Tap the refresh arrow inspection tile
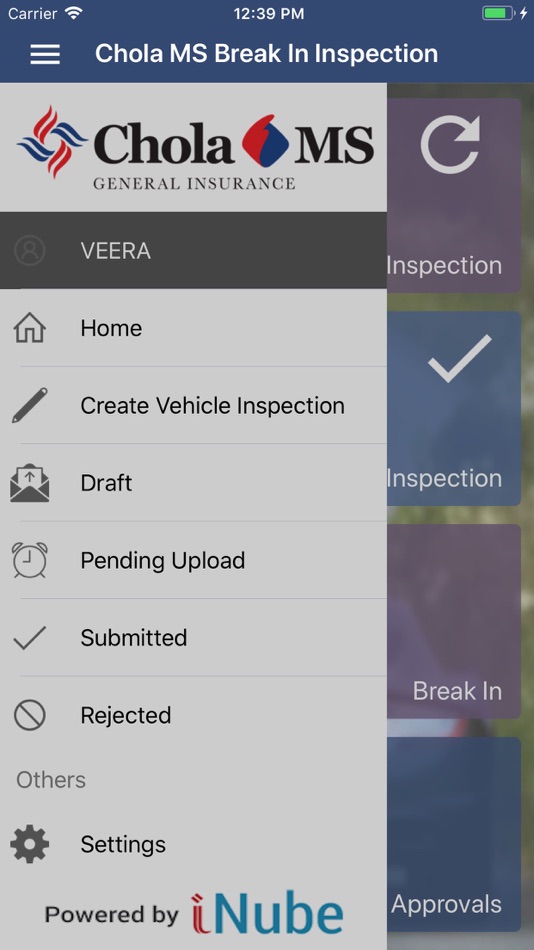The height and width of the screenshot is (950, 534). 454,195
